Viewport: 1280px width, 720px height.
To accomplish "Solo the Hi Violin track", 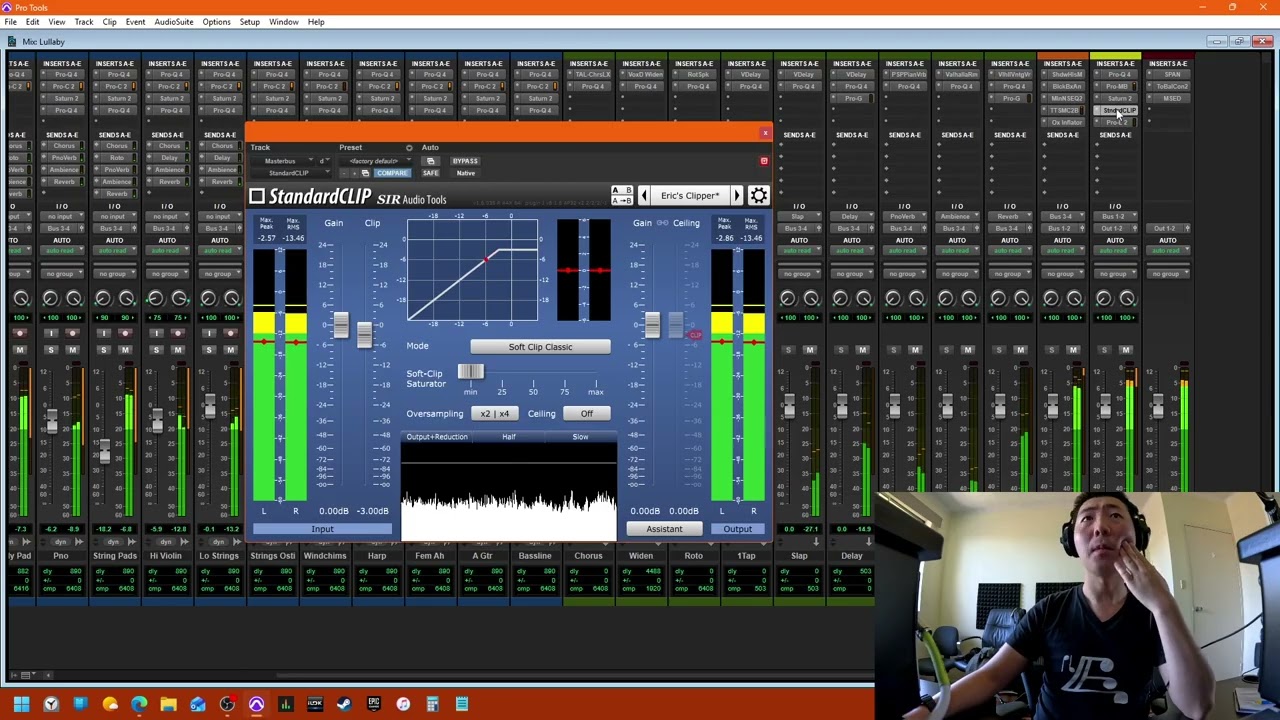I will pos(156,350).
